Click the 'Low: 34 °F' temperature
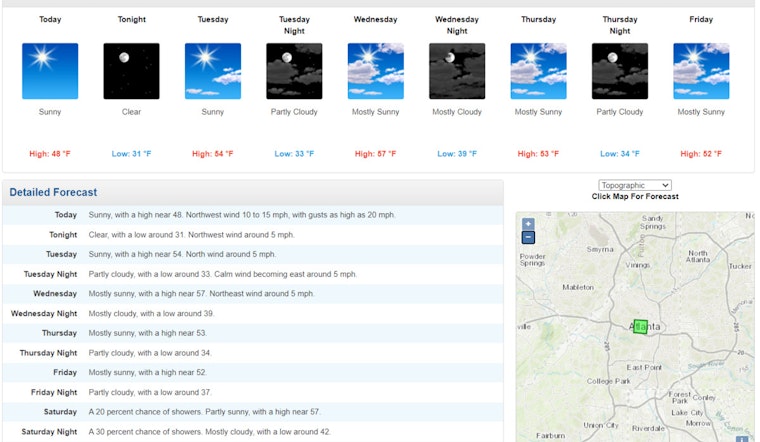Screen dimensions: 760x442 click(620, 154)
